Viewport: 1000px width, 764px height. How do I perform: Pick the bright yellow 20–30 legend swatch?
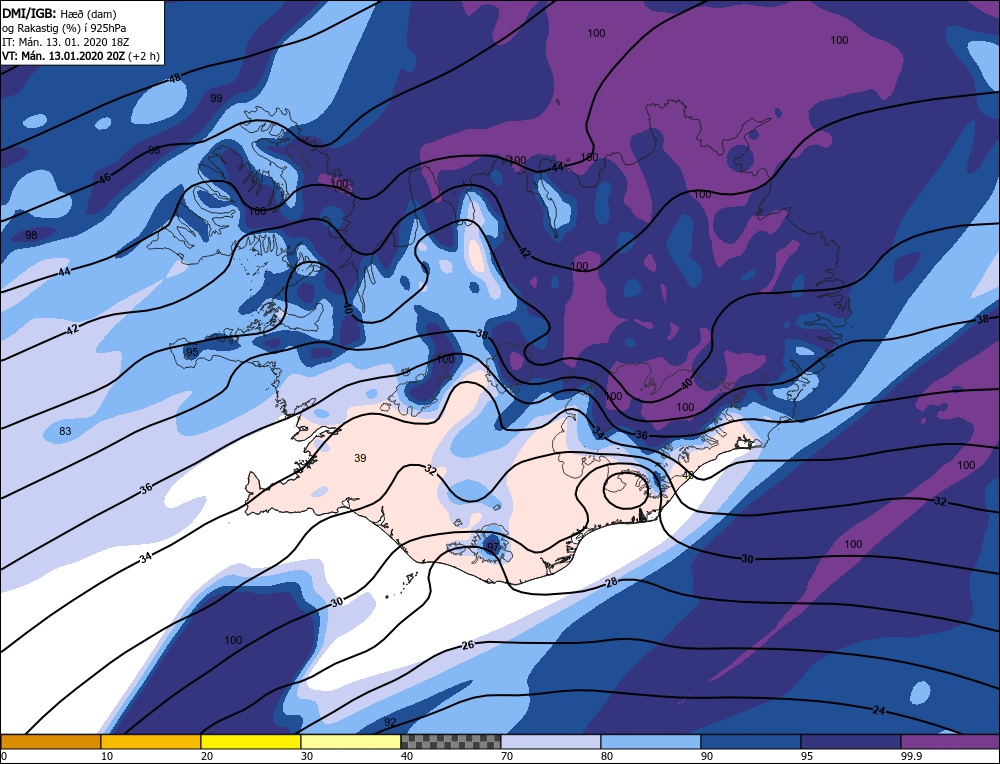[251, 741]
